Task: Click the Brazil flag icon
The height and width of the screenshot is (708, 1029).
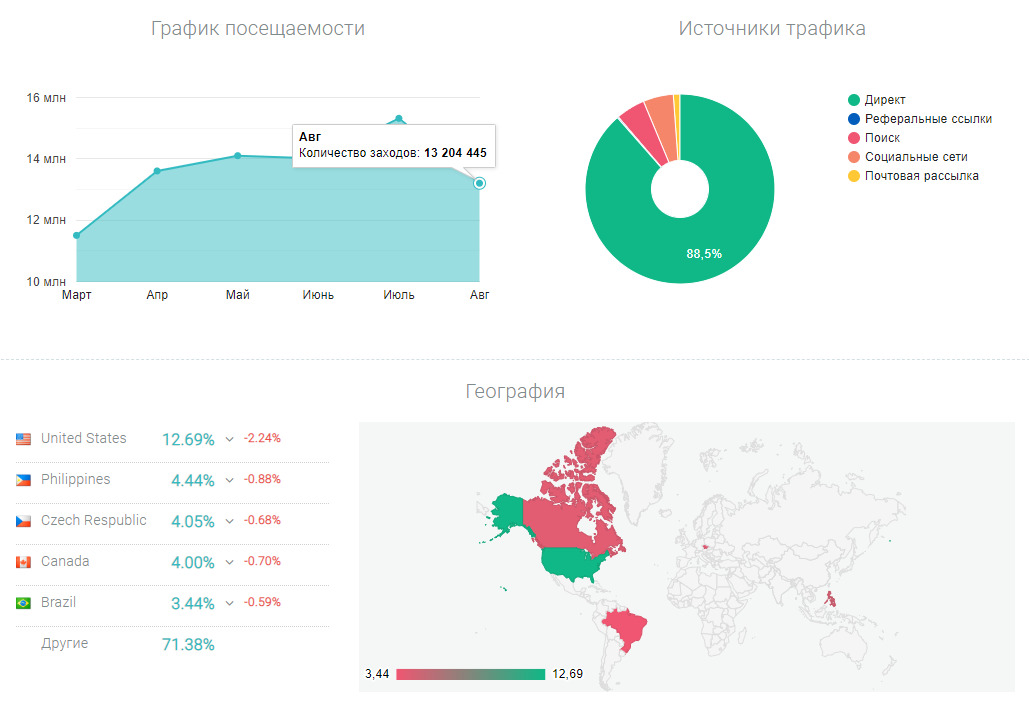Action: pos(24,603)
